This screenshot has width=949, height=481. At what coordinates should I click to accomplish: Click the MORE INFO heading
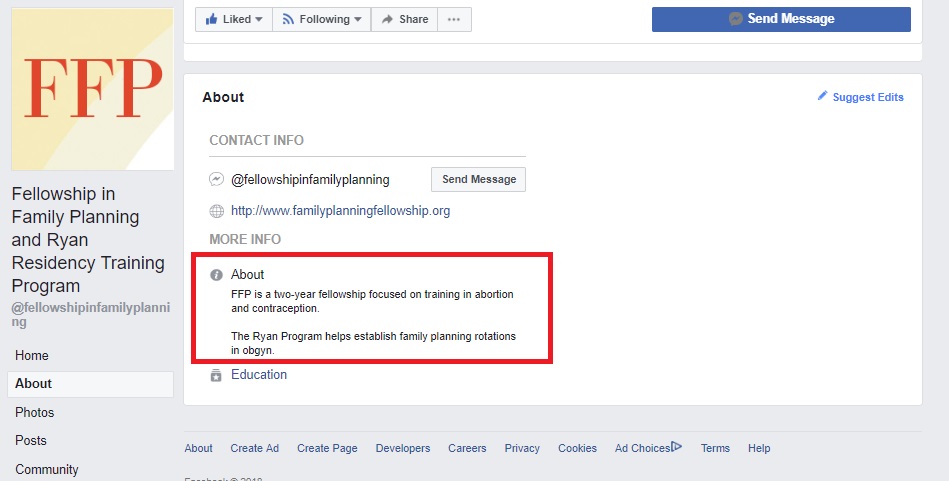[245, 240]
